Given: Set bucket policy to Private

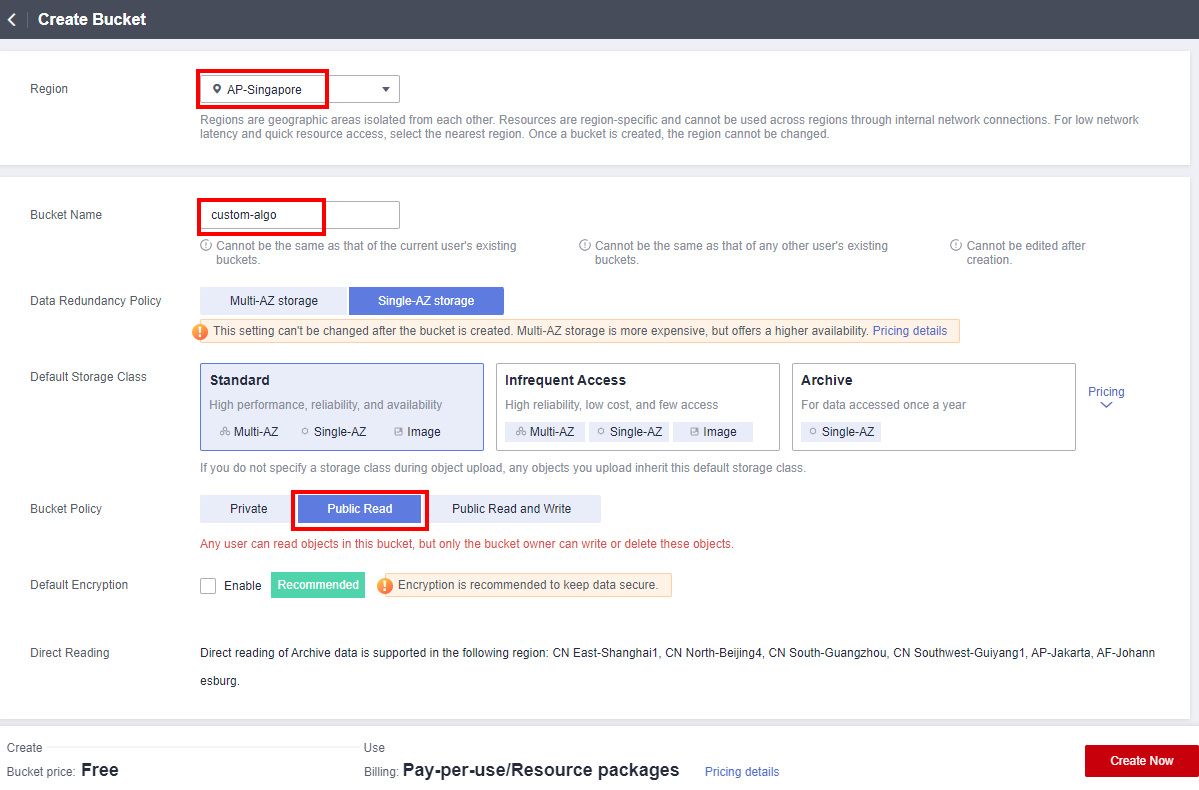Looking at the screenshot, I should 248,509.
